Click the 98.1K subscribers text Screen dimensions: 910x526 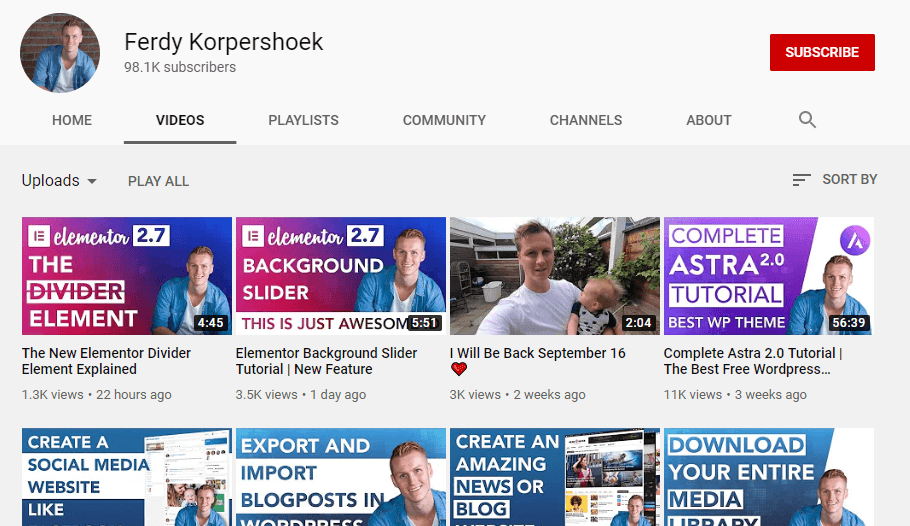(180, 67)
